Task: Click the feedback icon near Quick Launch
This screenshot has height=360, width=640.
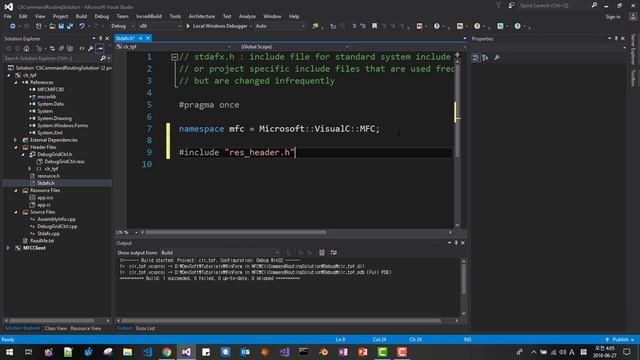Action: (x=511, y=5)
